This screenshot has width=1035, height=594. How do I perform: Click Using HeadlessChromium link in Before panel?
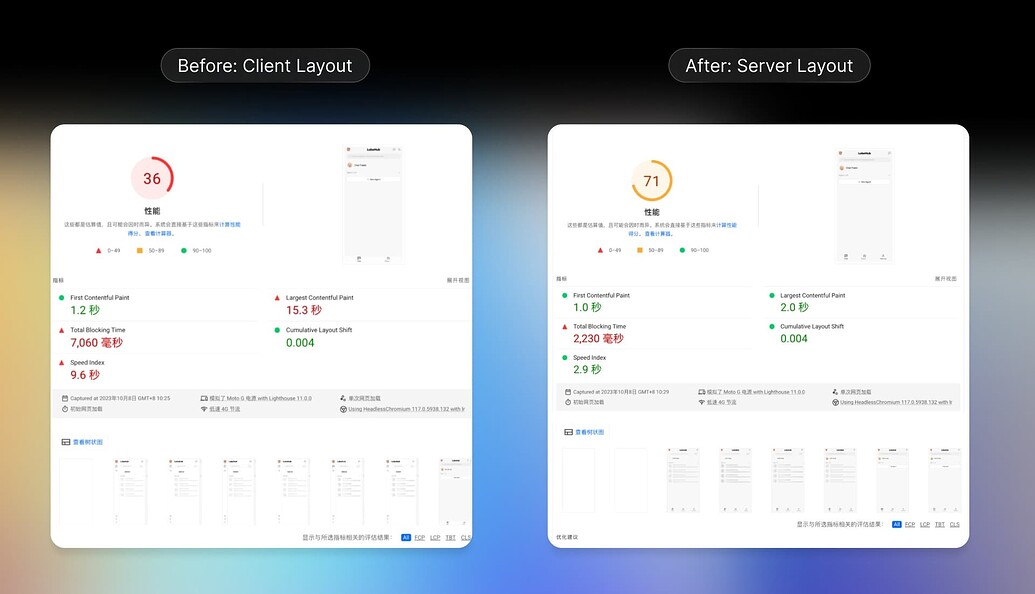coord(407,409)
